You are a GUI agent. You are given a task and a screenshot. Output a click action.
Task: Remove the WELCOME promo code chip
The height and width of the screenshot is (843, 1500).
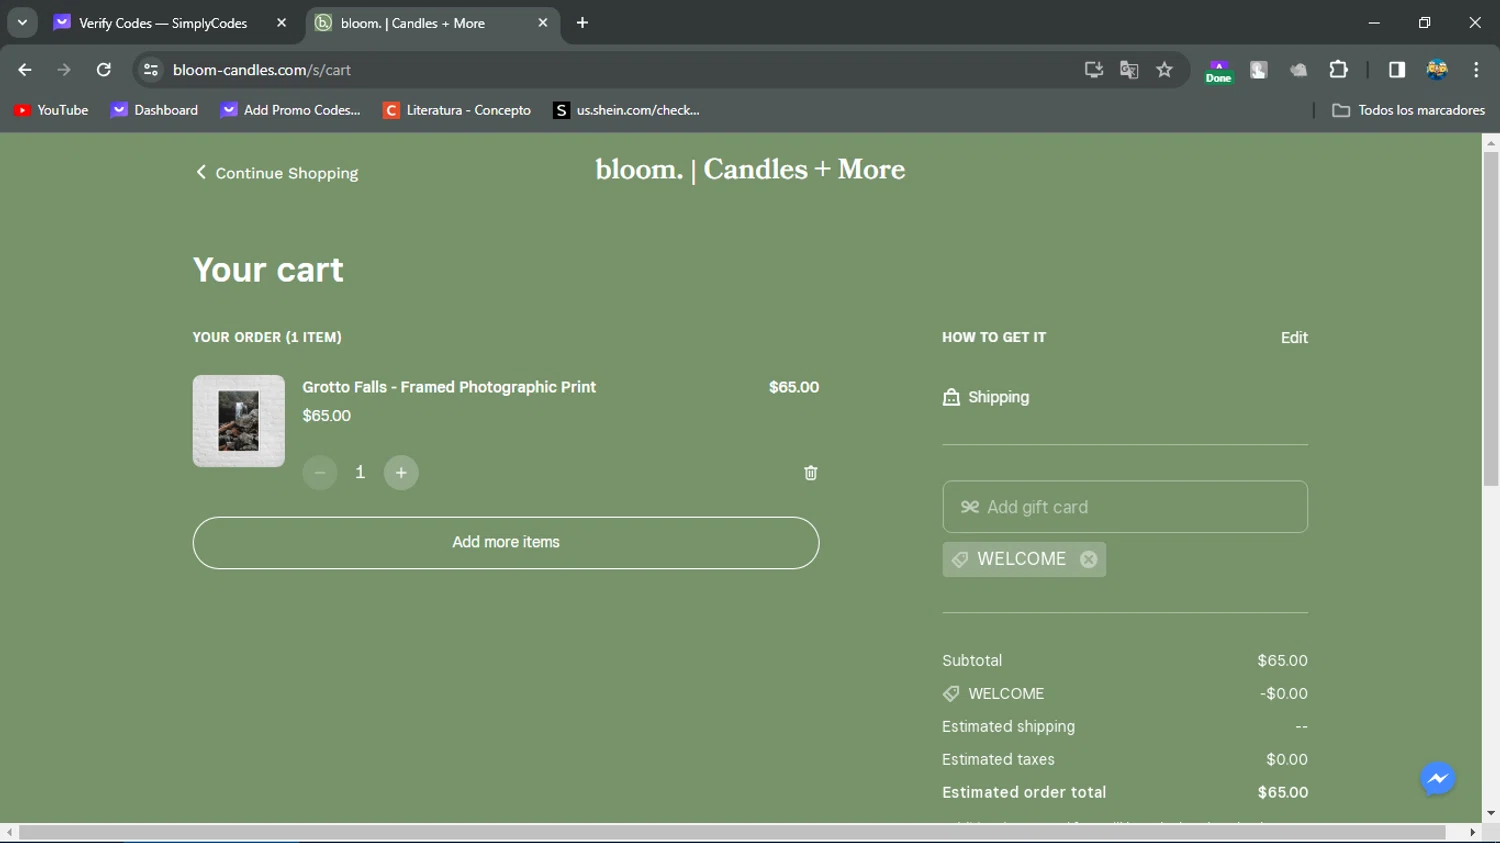click(x=1088, y=560)
